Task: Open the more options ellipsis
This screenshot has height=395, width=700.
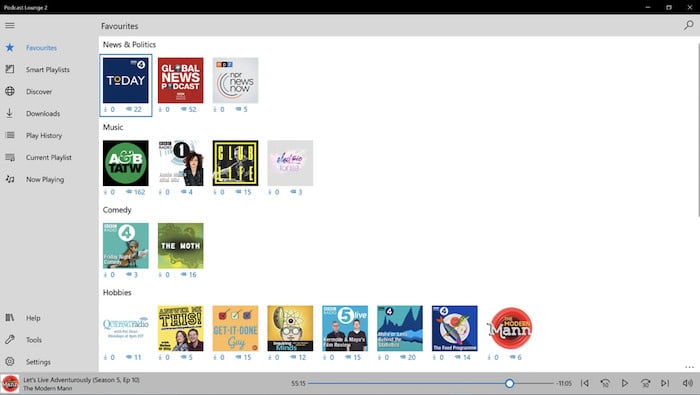Action: [689, 367]
